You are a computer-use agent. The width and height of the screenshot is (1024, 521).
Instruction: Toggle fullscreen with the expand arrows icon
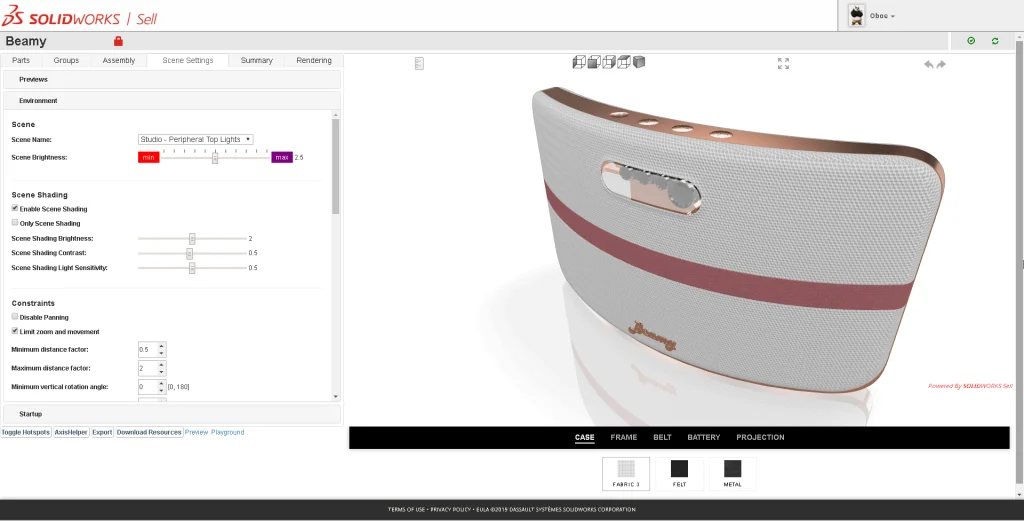tap(784, 63)
